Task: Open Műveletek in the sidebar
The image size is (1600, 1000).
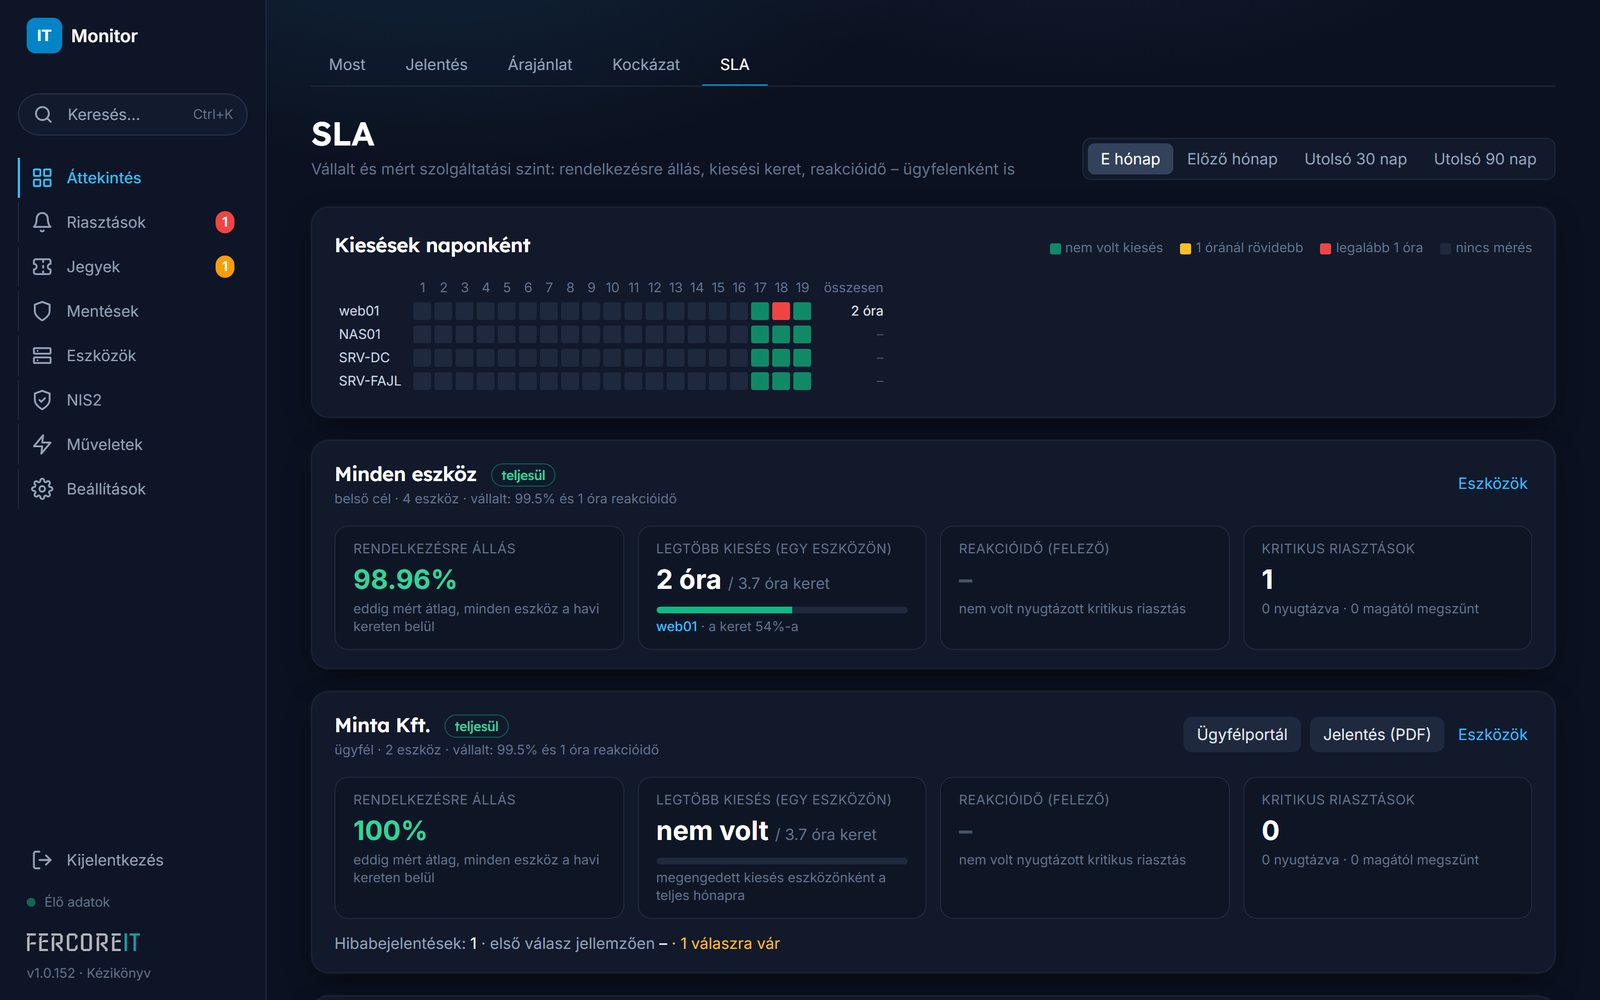Action: [132, 445]
